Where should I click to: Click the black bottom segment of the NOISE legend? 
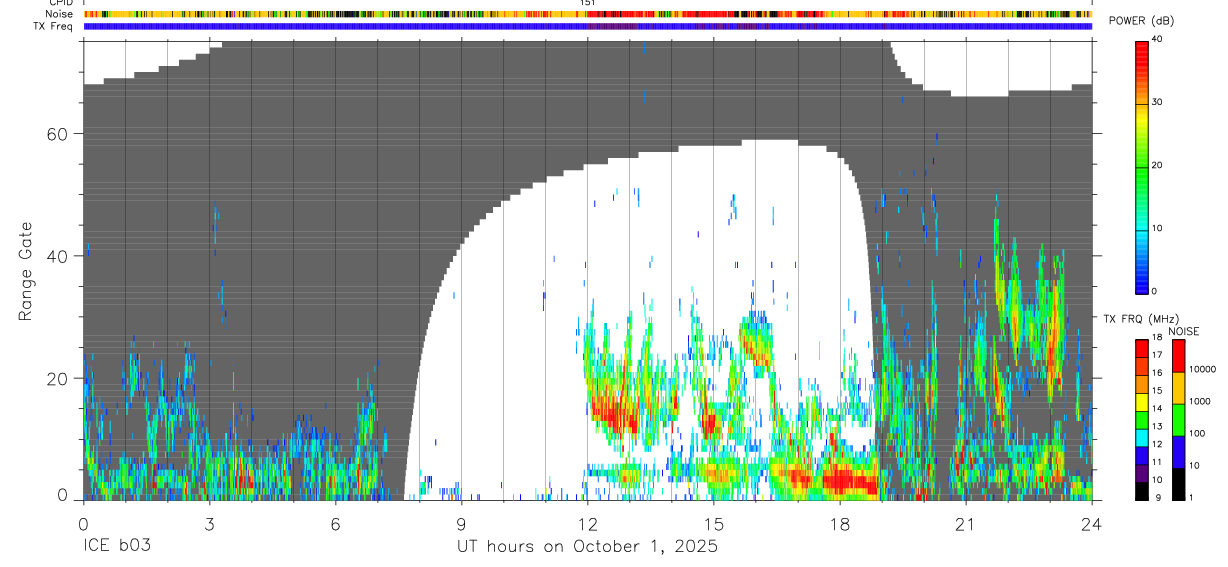click(1178, 483)
